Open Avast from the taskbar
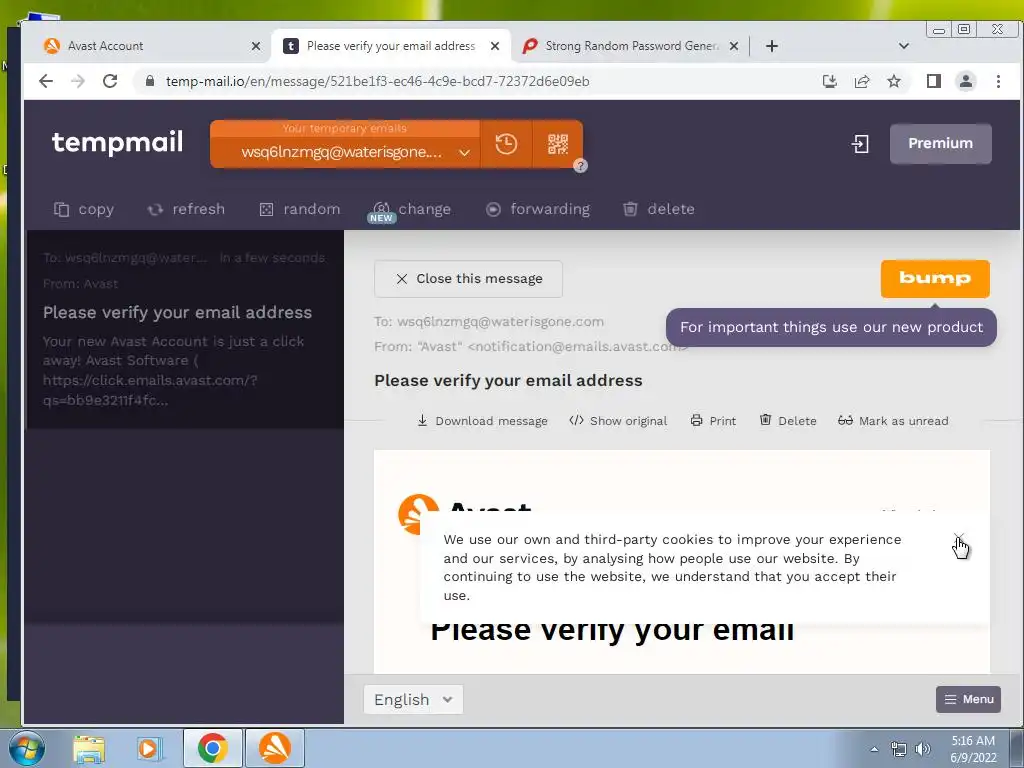 [x=275, y=748]
